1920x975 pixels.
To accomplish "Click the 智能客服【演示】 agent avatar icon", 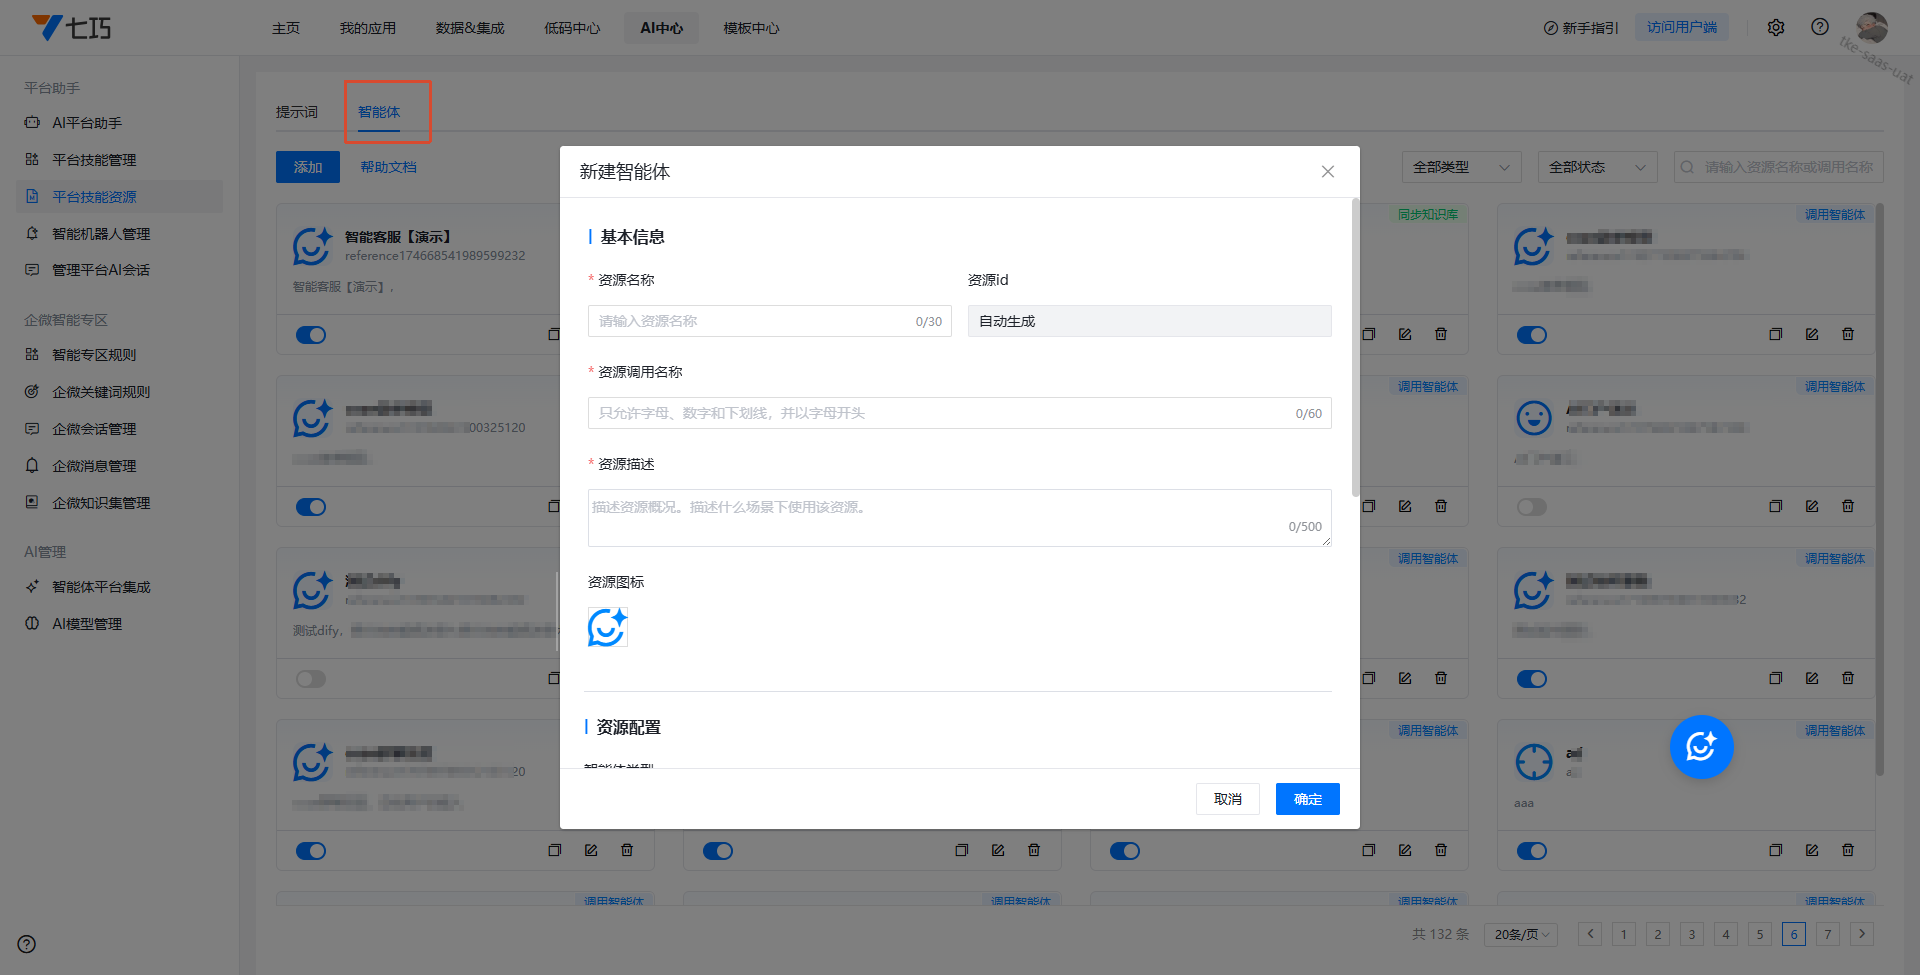I will click(x=312, y=246).
